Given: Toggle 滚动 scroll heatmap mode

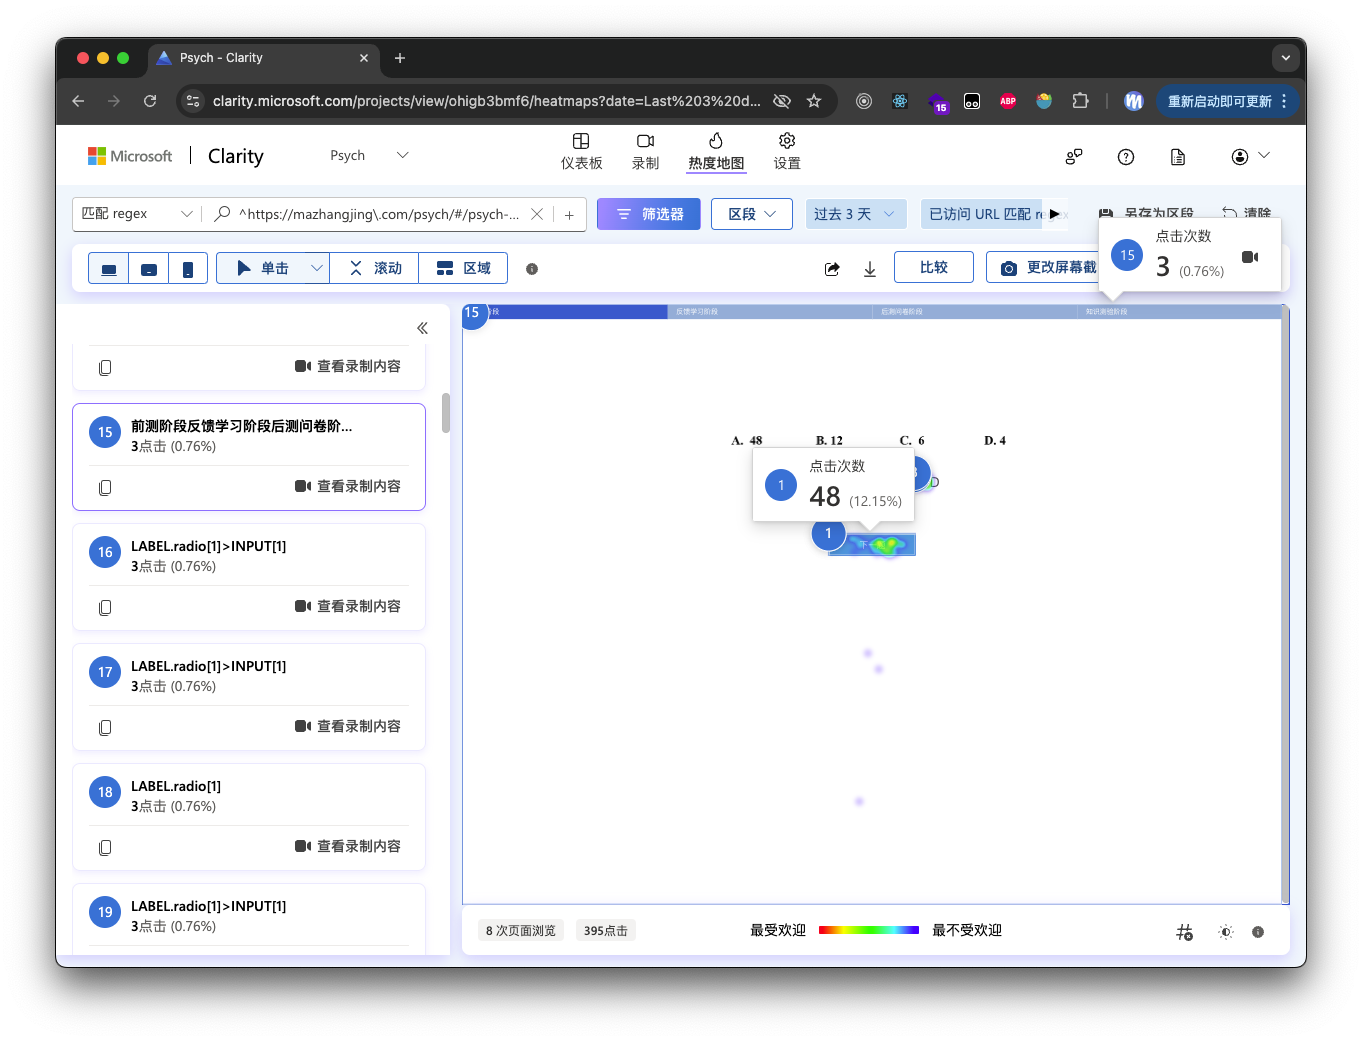Looking at the screenshot, I should pos(374,267).
